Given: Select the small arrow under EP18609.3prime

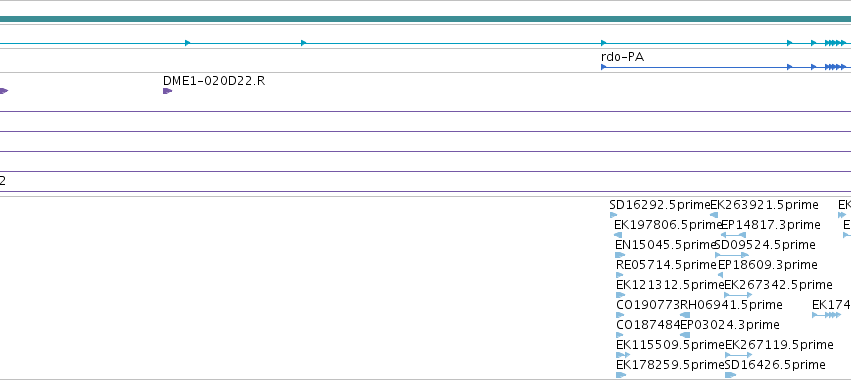Looking at the screenshot, I should (x=720, y=275).
